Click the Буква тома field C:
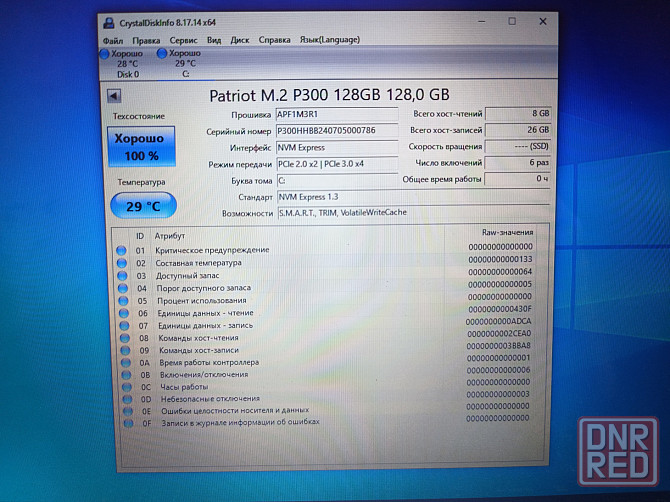 pyautogui.click(x=338, y=180)
